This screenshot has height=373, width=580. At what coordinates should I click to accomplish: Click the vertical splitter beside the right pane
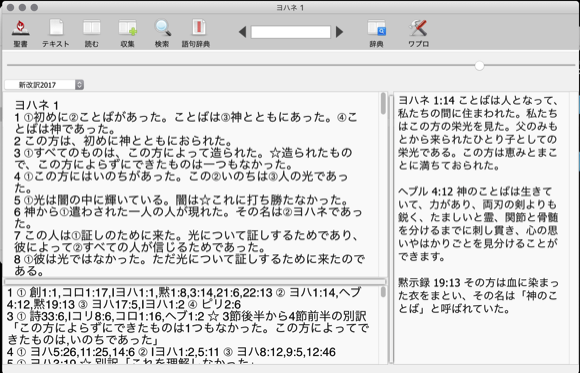391,228
